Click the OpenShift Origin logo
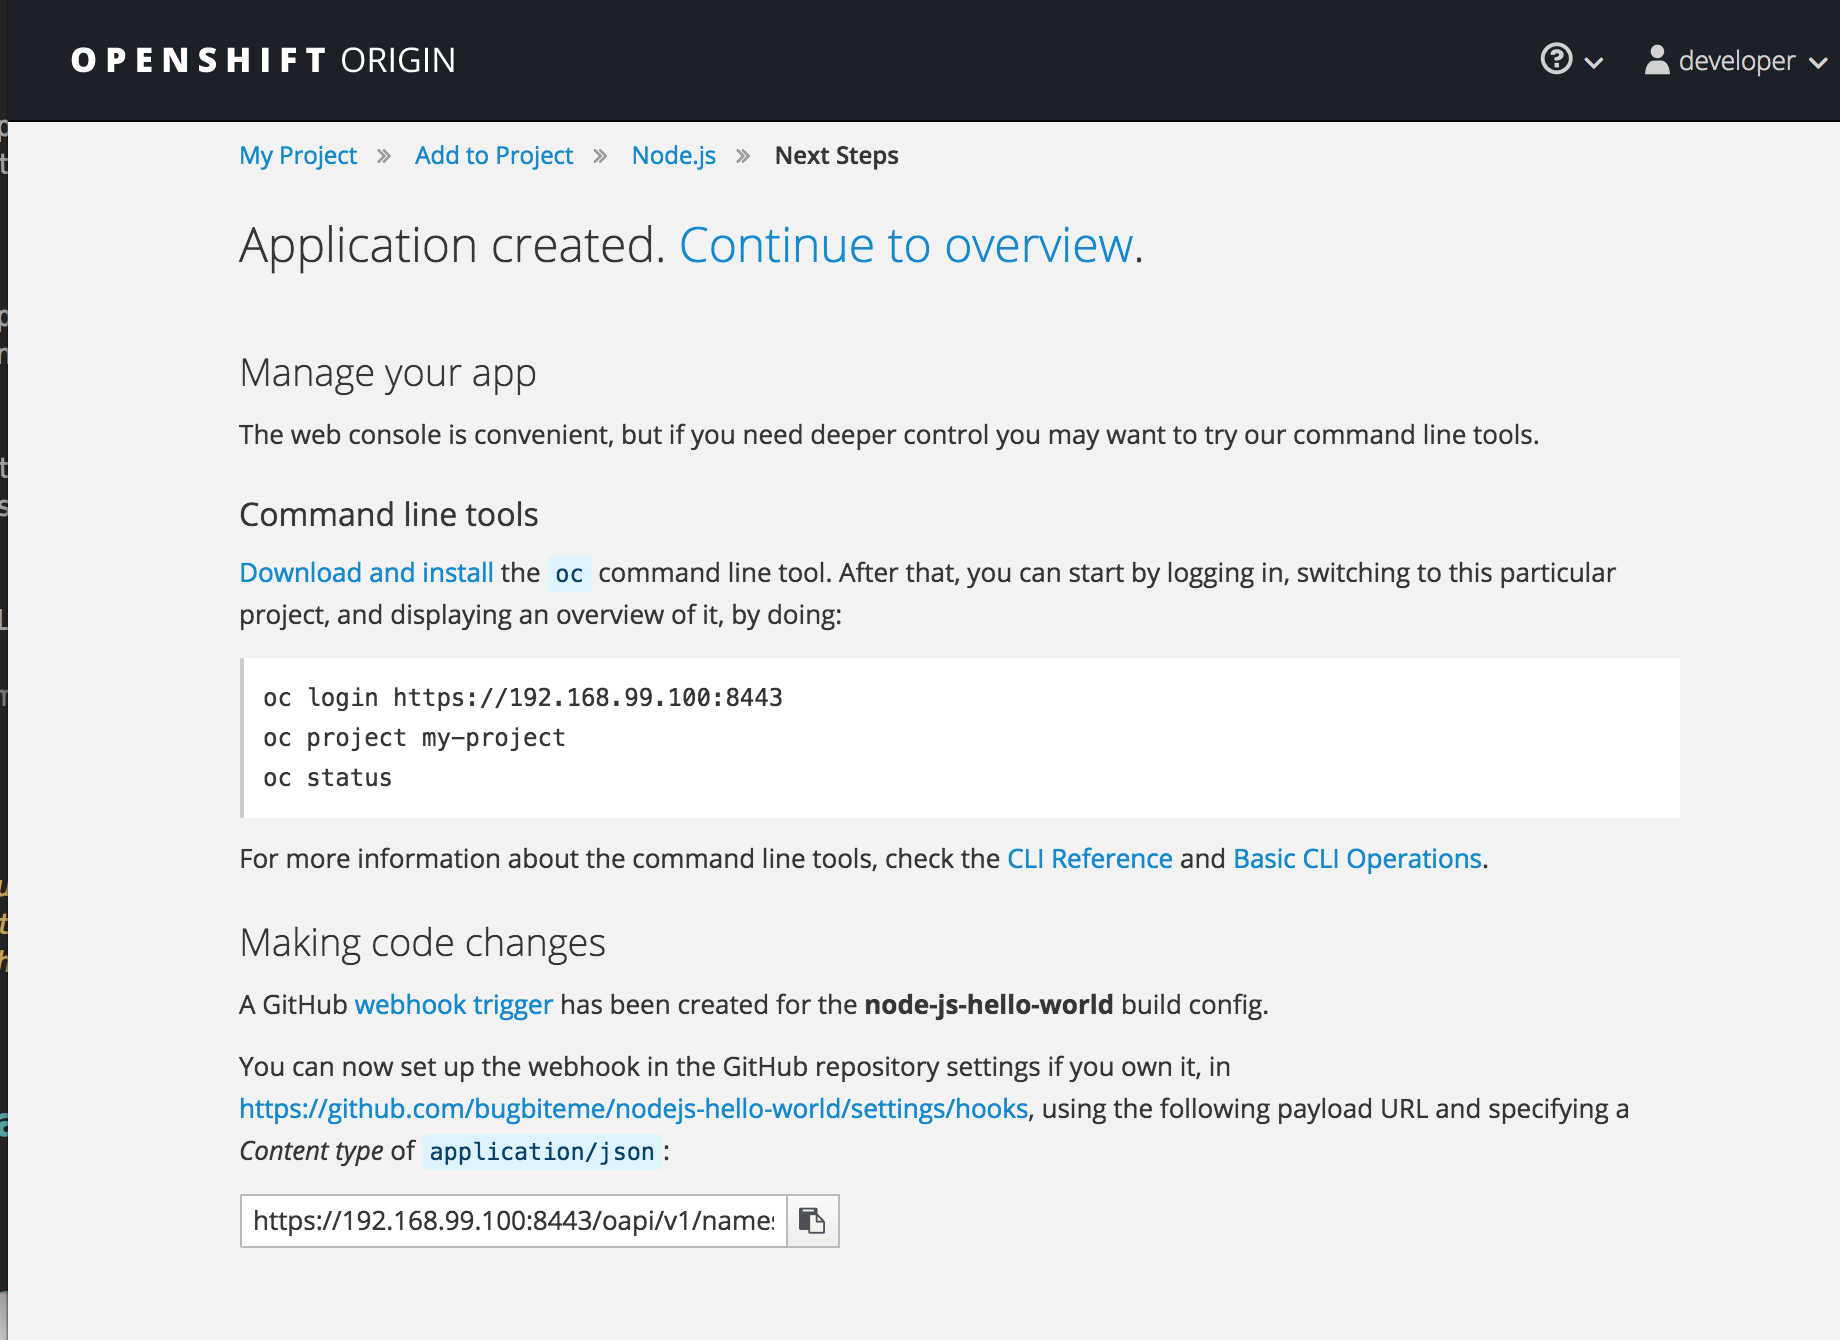Screen dimensions: 1840x1340 [x=263, y=60]
